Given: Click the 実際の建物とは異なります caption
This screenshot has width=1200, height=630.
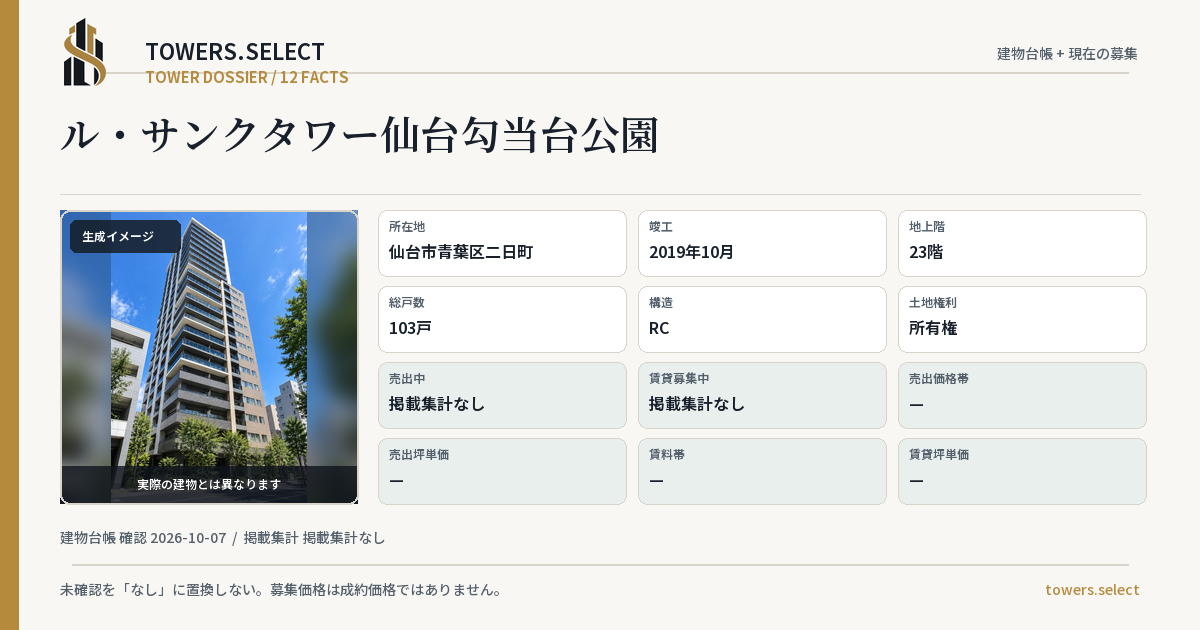Looking at the screenshot, I should coord(209,484).
